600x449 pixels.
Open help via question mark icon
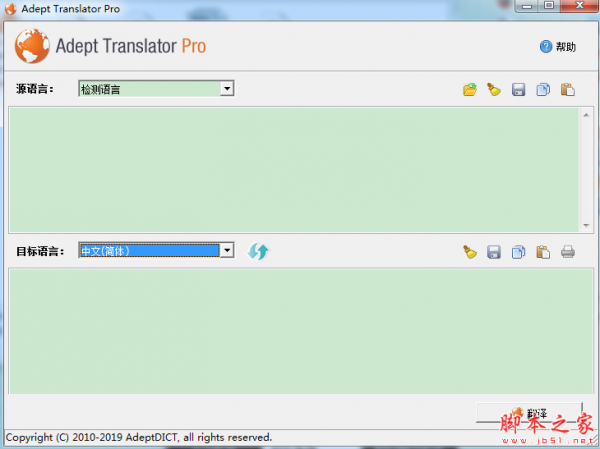pyautogui.click(x=546, y=47)
